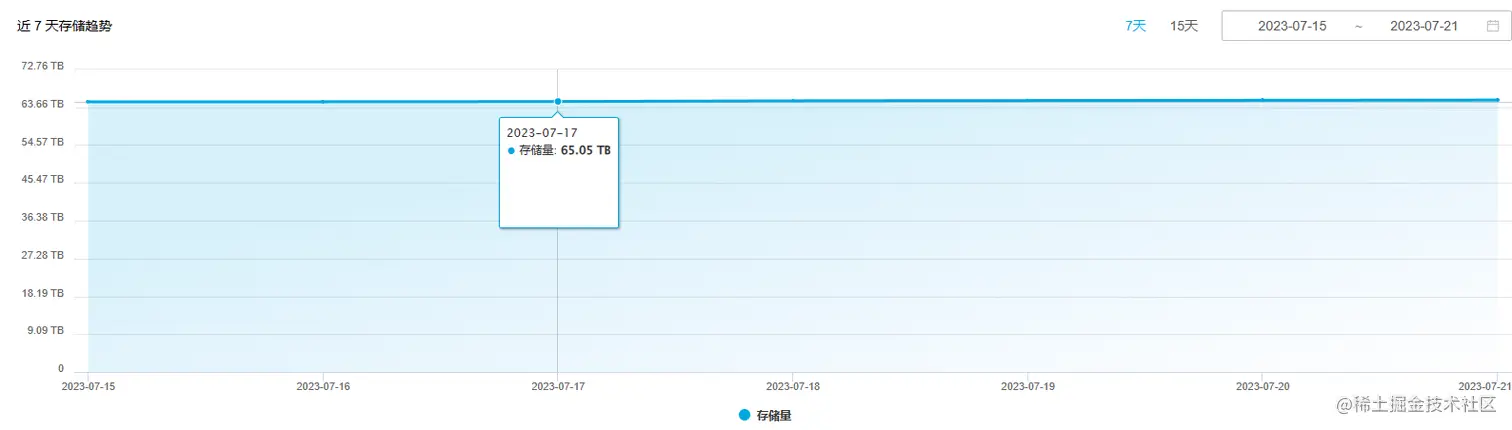
Task: Click the 2023-07-19 x-axis label
Action: pos(1027,385)
